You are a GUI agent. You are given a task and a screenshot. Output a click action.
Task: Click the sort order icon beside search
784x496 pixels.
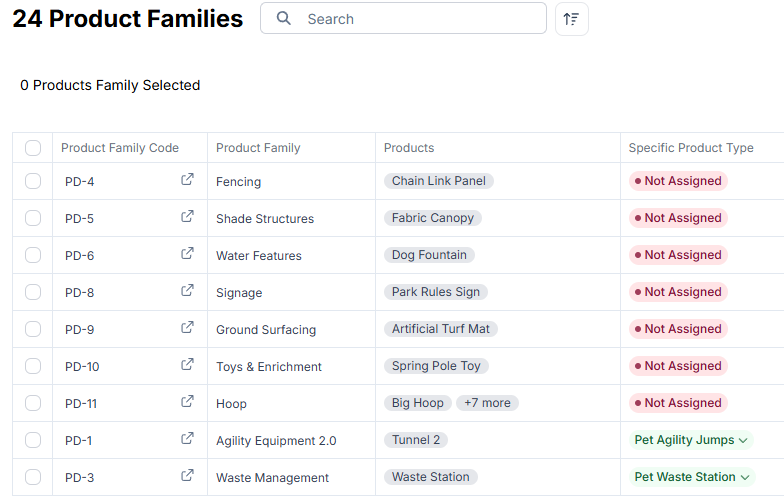(x=572, y=19)
